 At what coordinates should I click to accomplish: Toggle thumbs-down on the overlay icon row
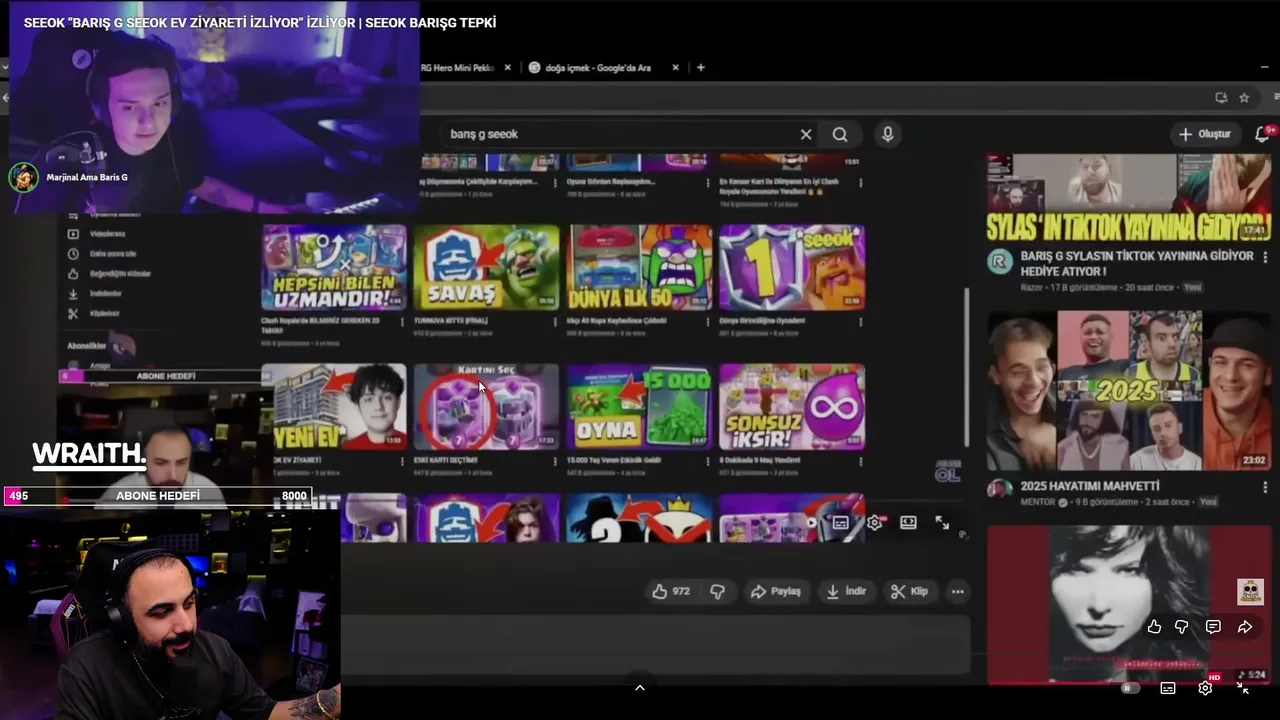[1182, 627]
